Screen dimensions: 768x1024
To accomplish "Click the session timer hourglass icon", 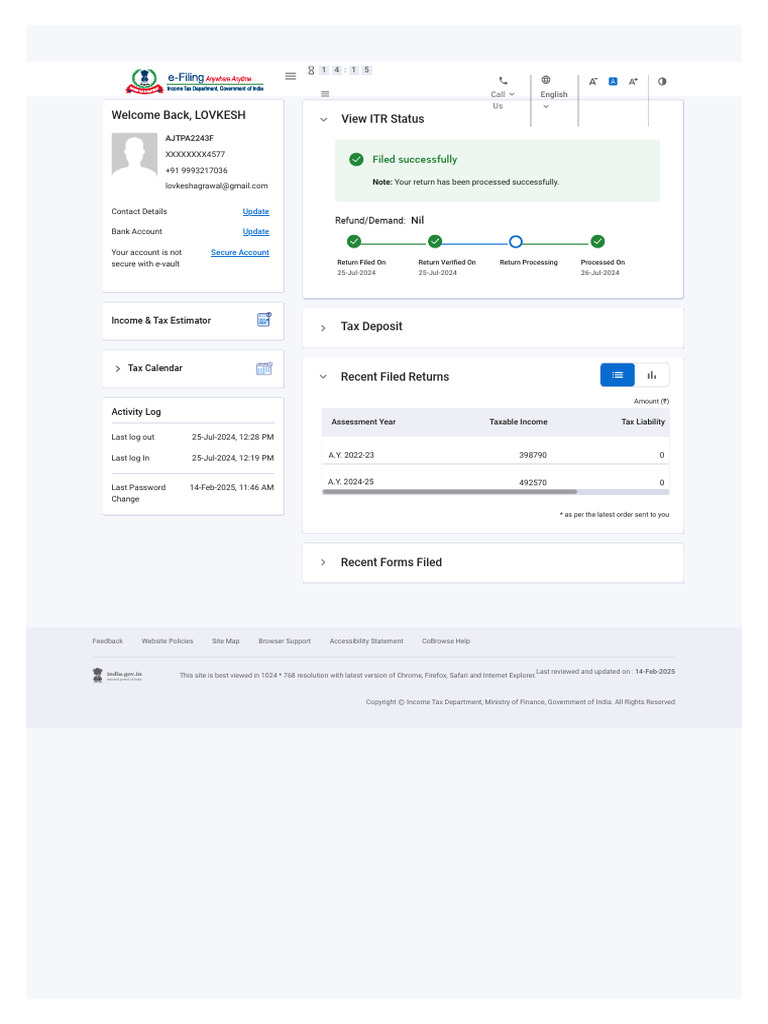I will (311, 70).
